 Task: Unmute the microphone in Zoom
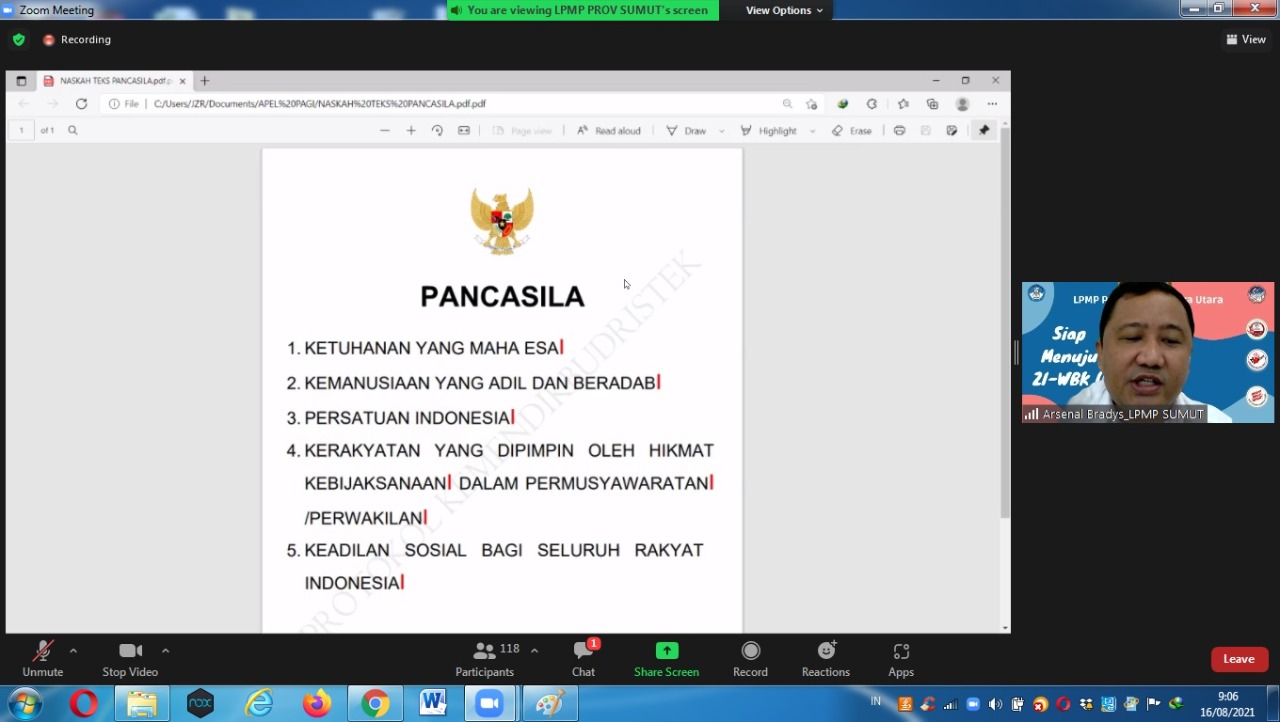click(42, 659)
